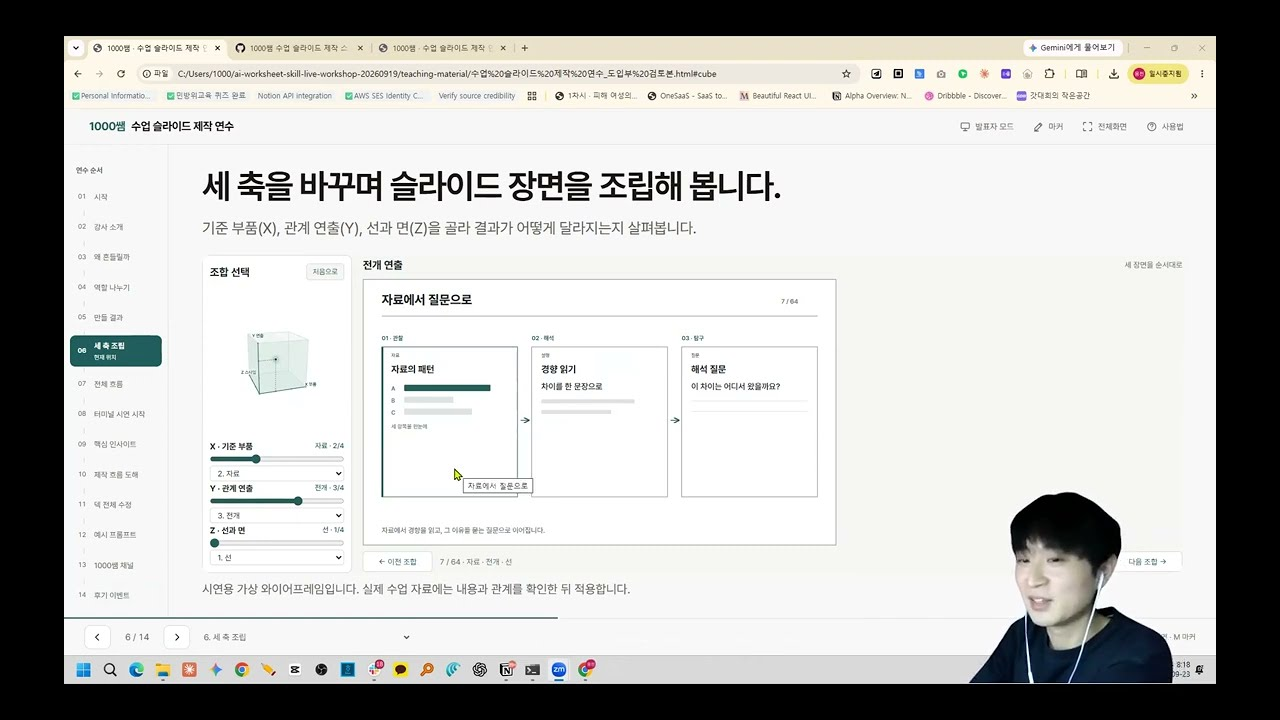Viewport: 1280px width, 720px height.
Task: Select 05 만든 결과 in the sidebar
Action: (115, 317)
